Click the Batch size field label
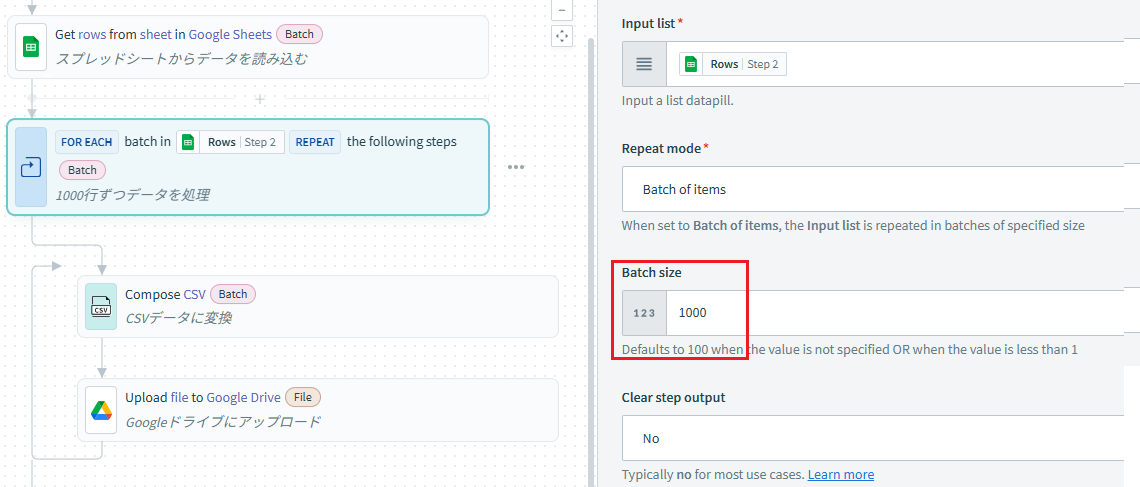 tap(651, 273)
